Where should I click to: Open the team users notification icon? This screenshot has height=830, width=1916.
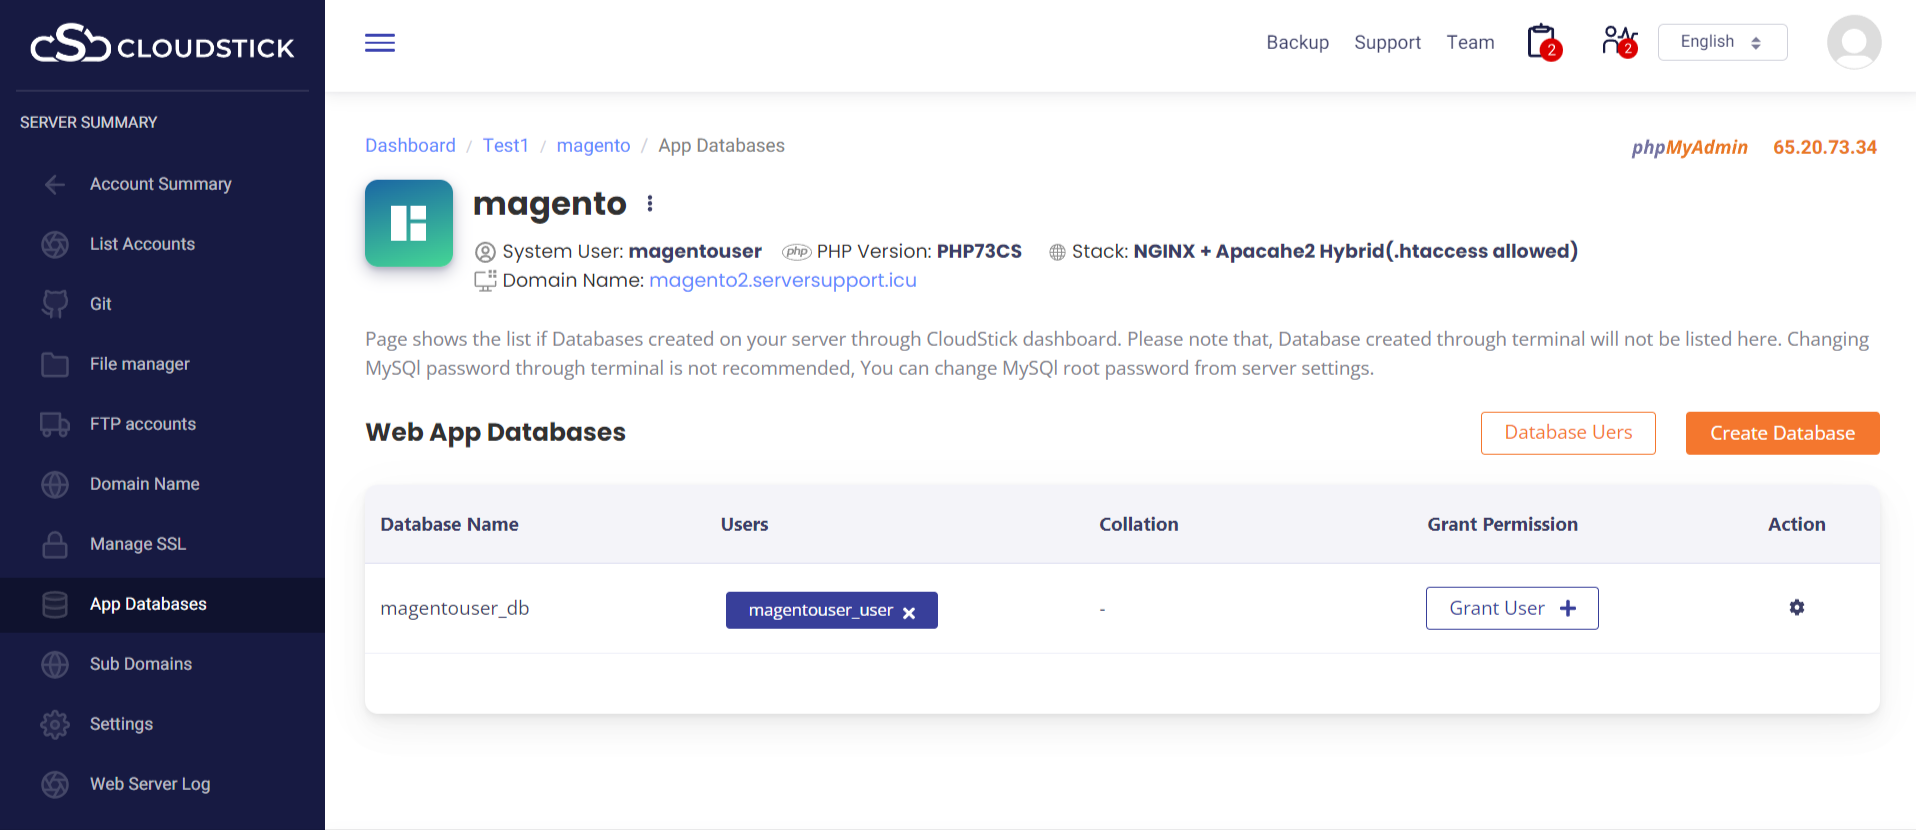pos(1618,42)
